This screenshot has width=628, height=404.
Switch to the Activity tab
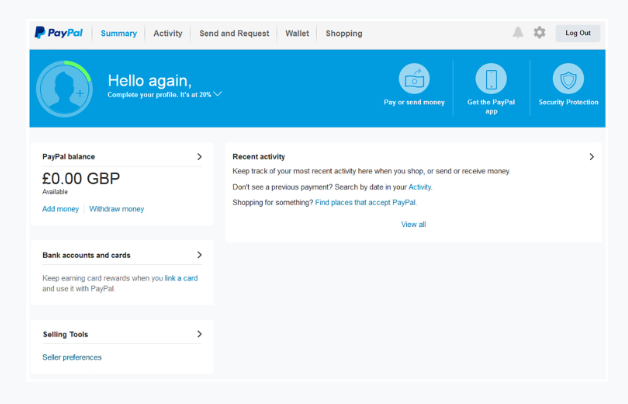tap(168, 33)
